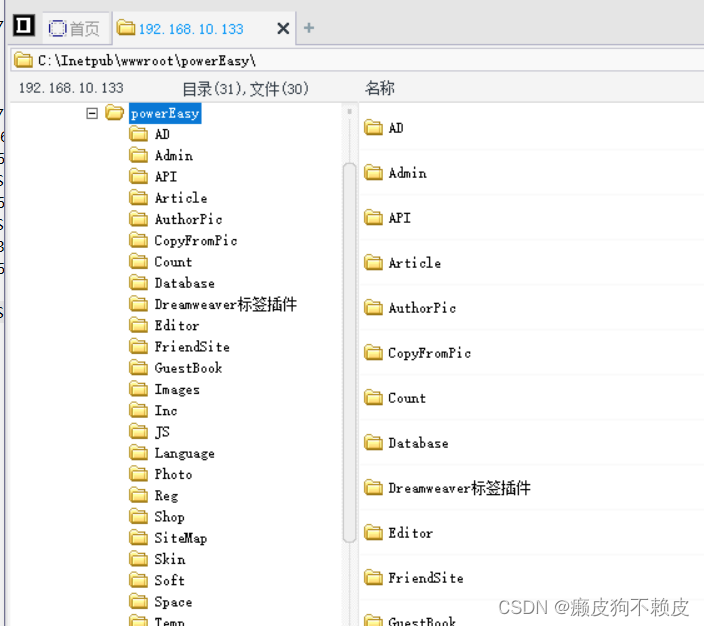Image resolution: width=704 pixels, height=626 pixels.
Task: Select Skin folder in the tree
Action: click(170, 559)
